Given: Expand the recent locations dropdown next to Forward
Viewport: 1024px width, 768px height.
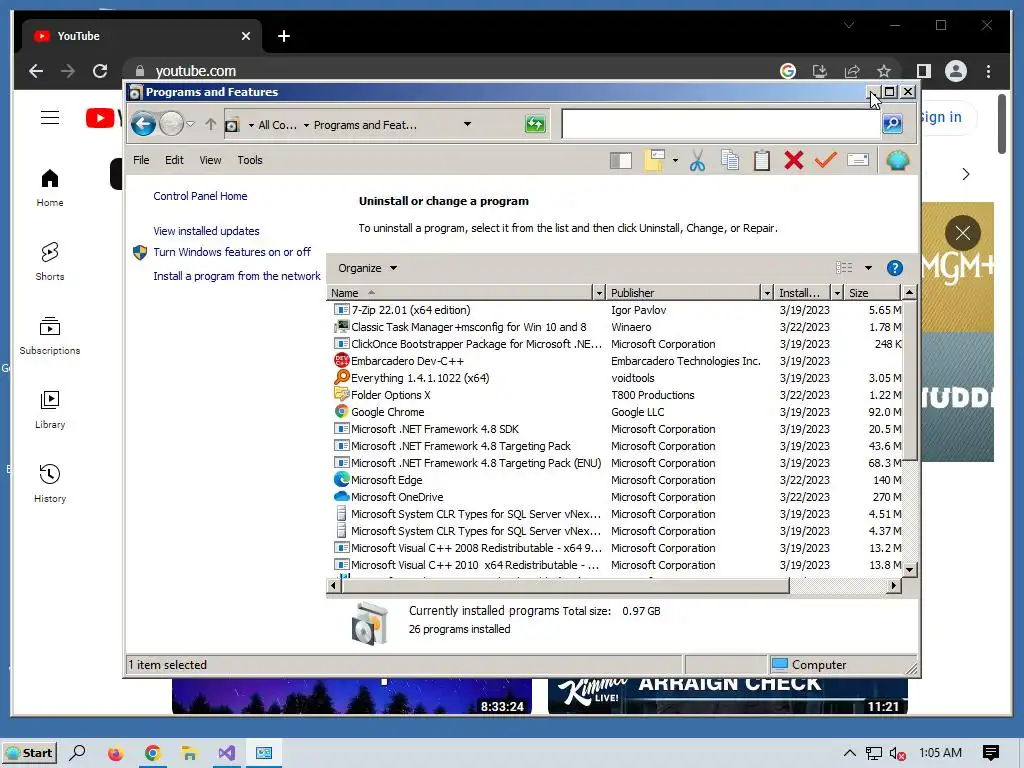Looking at the screenshot, I should (x=191, y=124).
